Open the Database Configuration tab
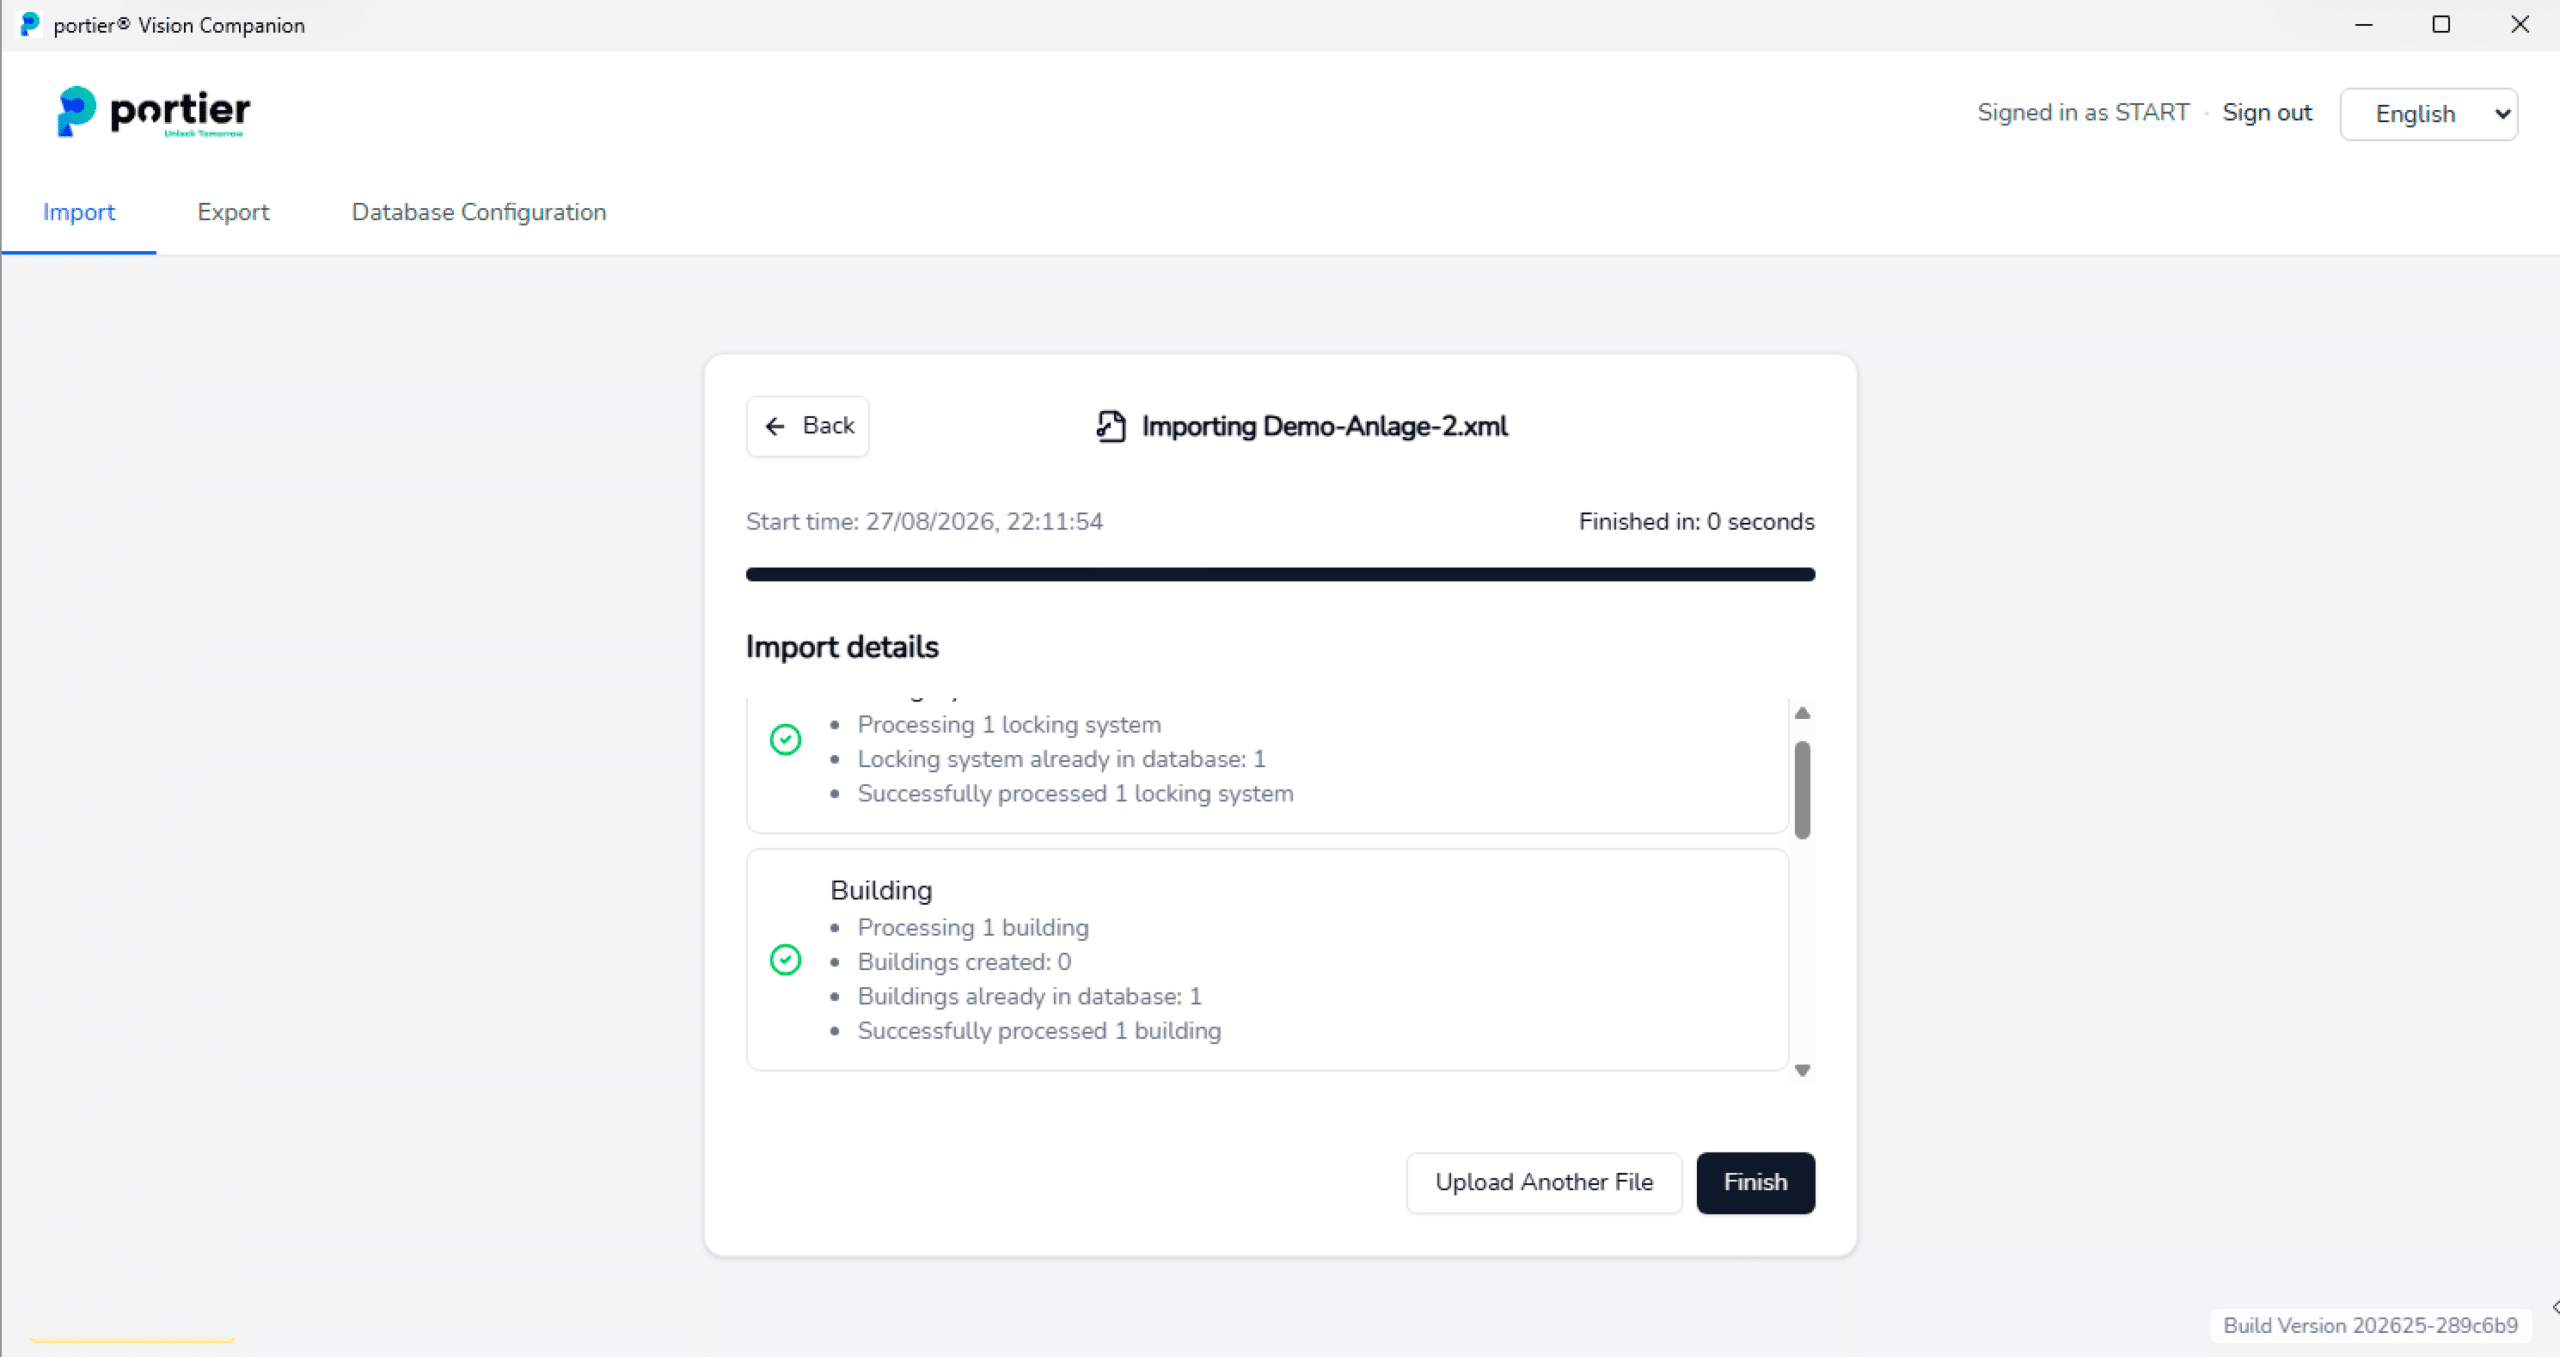Screen dimensions: 2560x1357 (479, 212)
